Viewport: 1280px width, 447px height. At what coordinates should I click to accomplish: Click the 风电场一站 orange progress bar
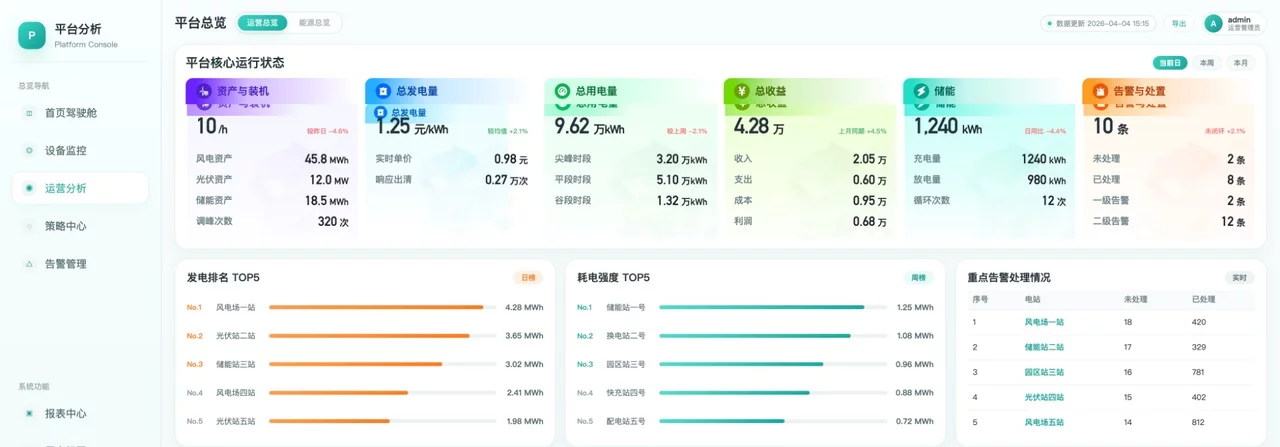click(x=376, y=308)
